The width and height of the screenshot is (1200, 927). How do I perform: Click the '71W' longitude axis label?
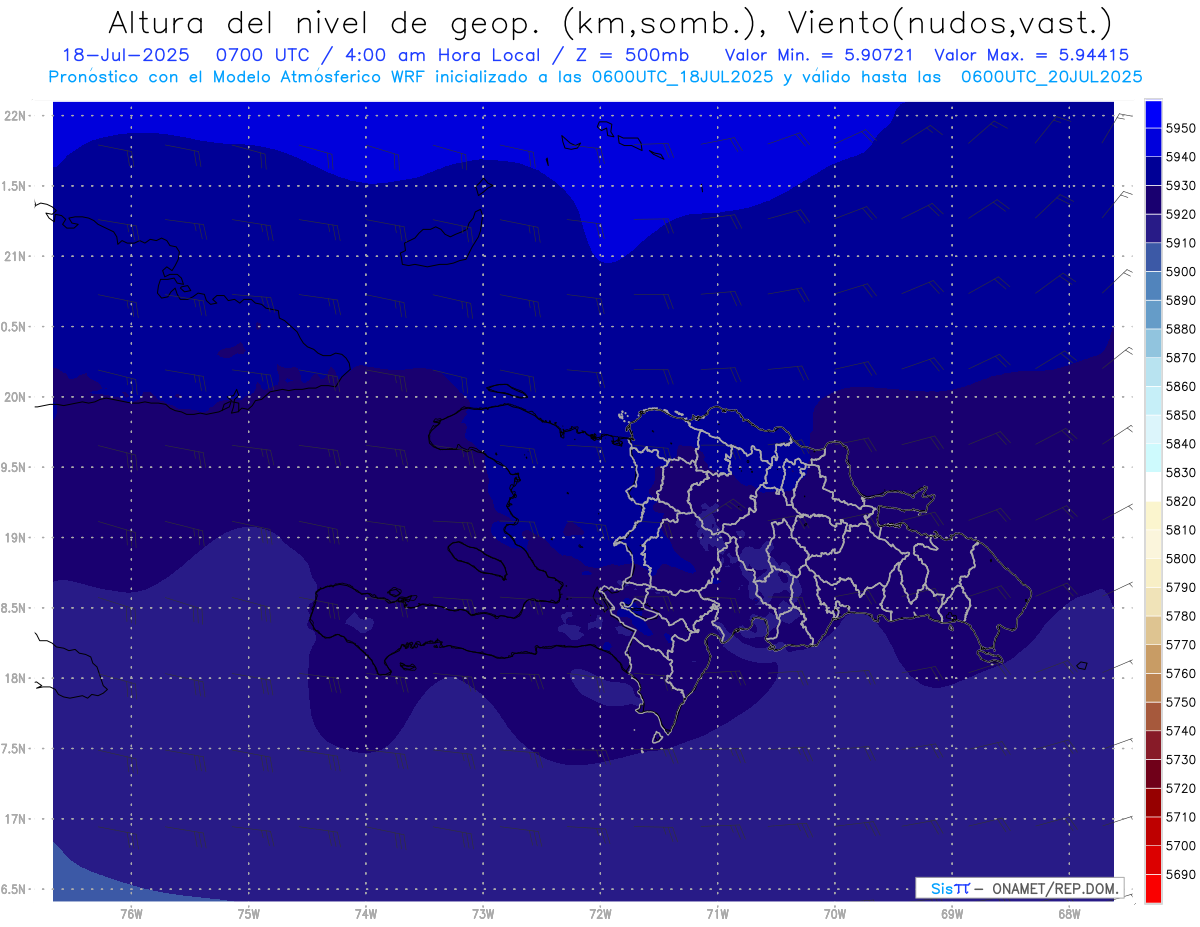717,914
